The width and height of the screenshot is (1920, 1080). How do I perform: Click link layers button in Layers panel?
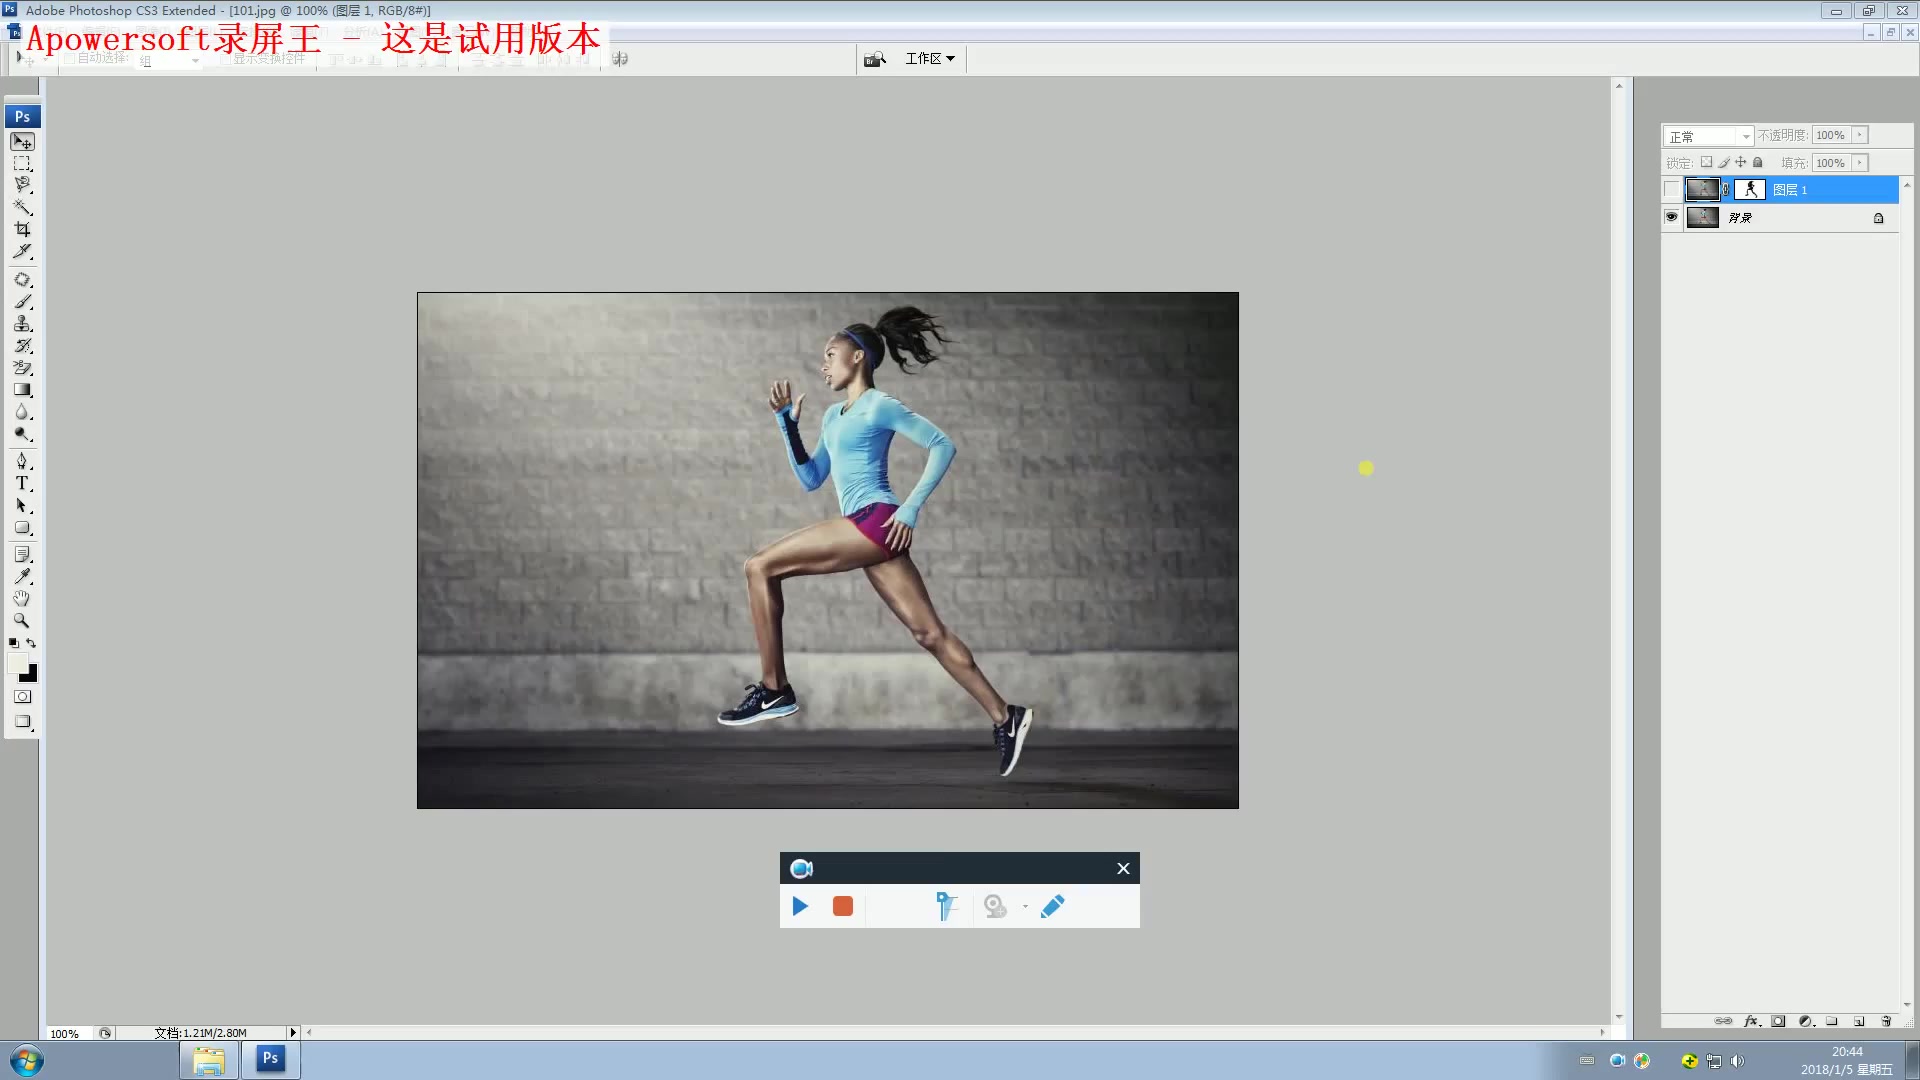pyautogui.click(x=1724, y=1021)
